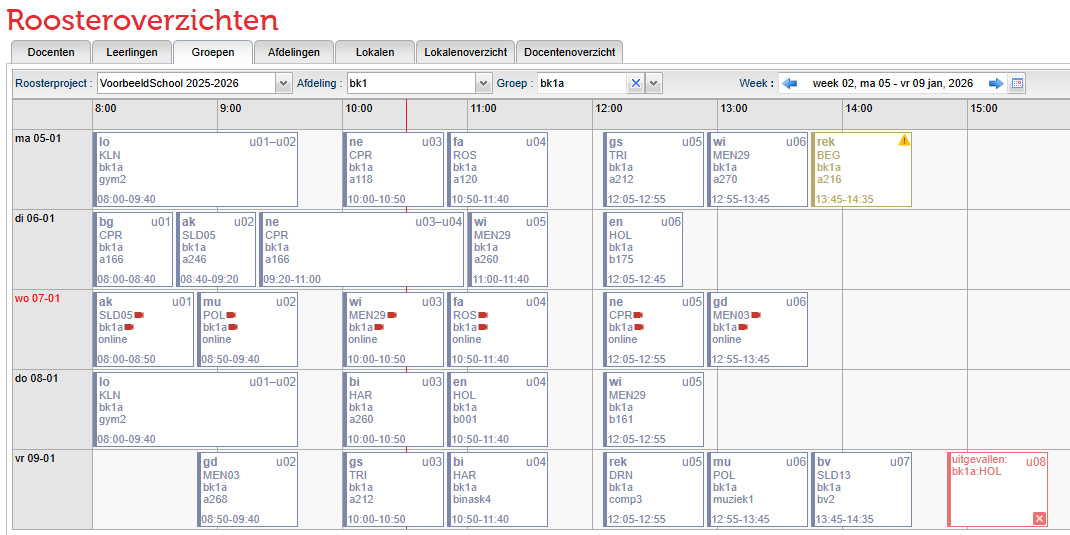Open the Afdeling dropdown arrow
Screen dimensions: 1070x535
click(484, 83)
